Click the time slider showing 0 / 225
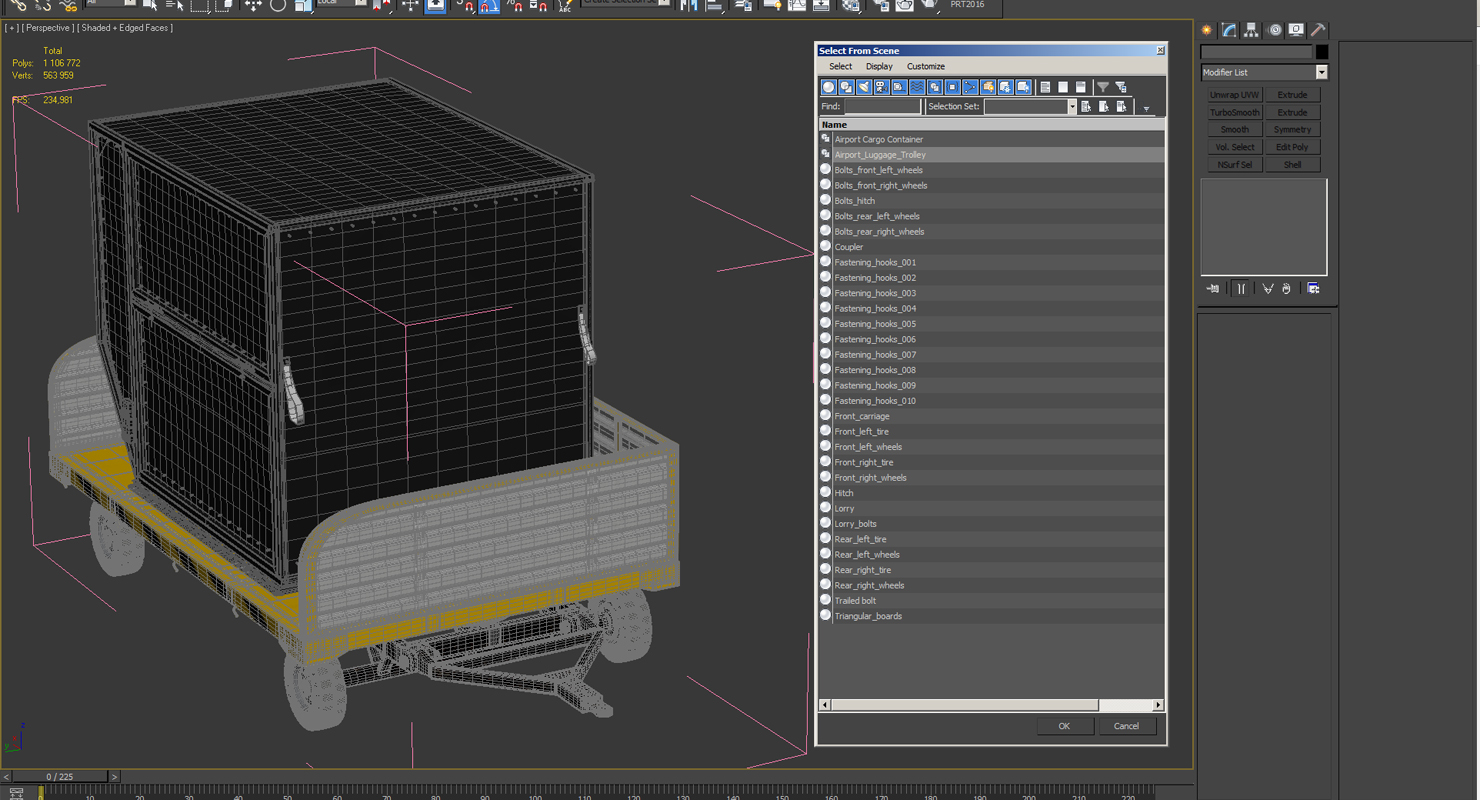 point(60,776)
